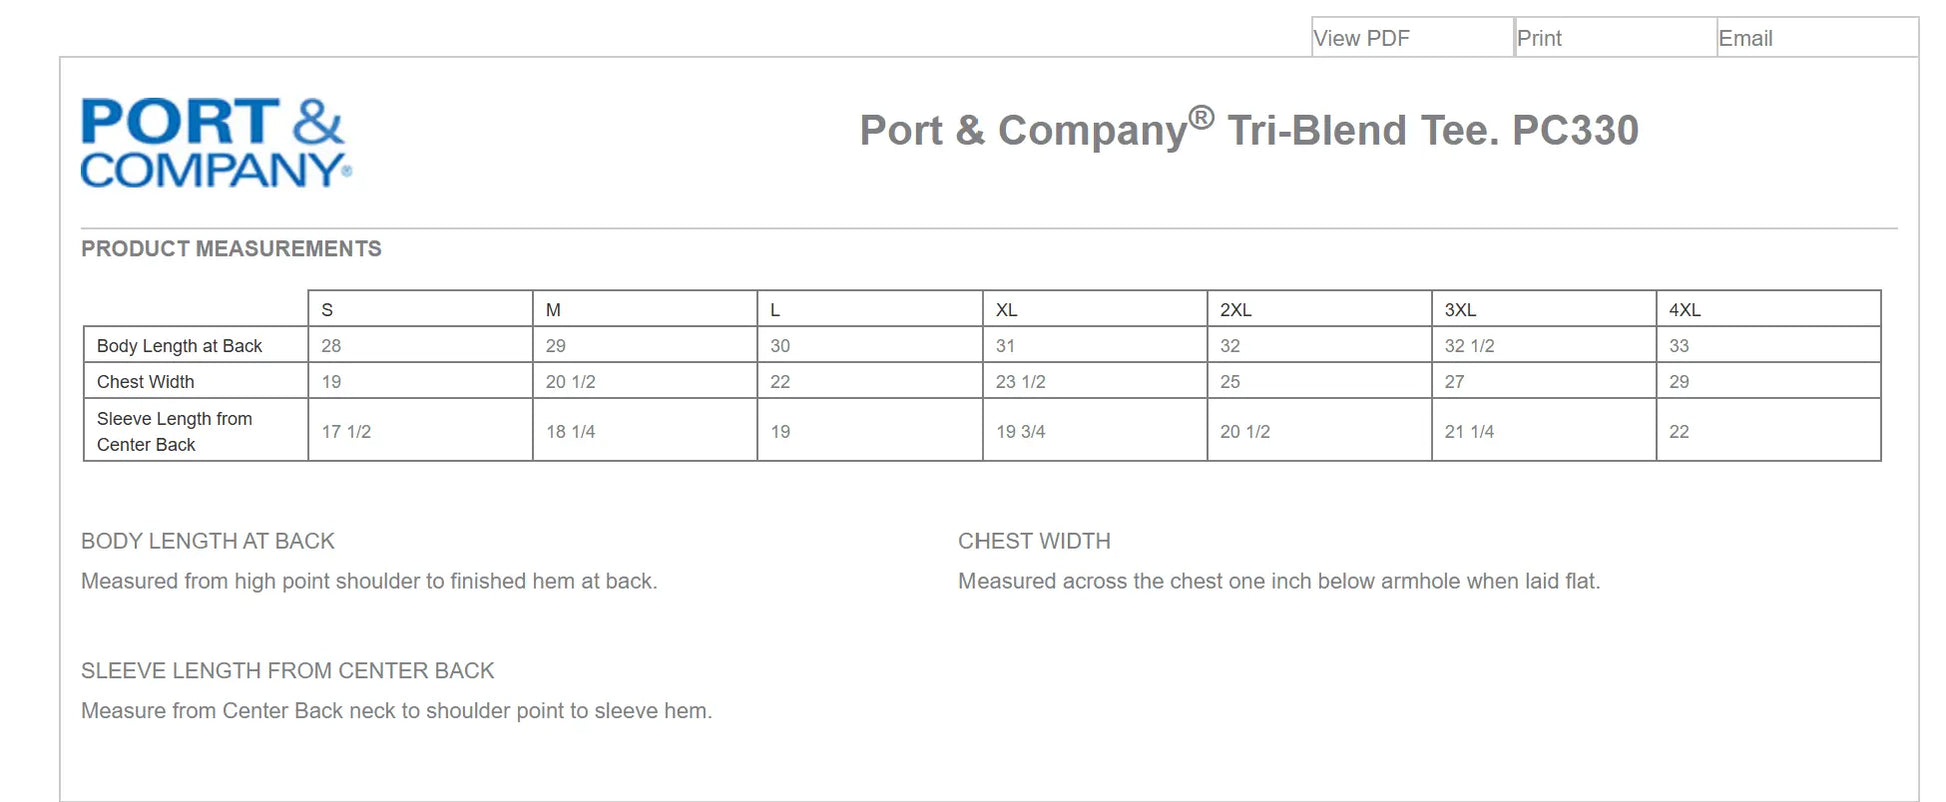
Task: Click the S size column header
Action: [x=327, y=310]
